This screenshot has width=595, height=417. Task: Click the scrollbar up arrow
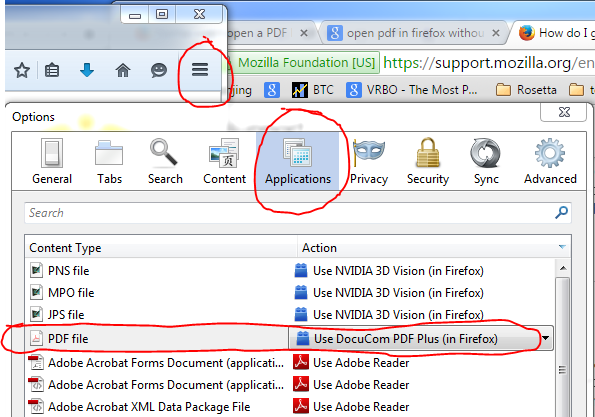[563, 268]
